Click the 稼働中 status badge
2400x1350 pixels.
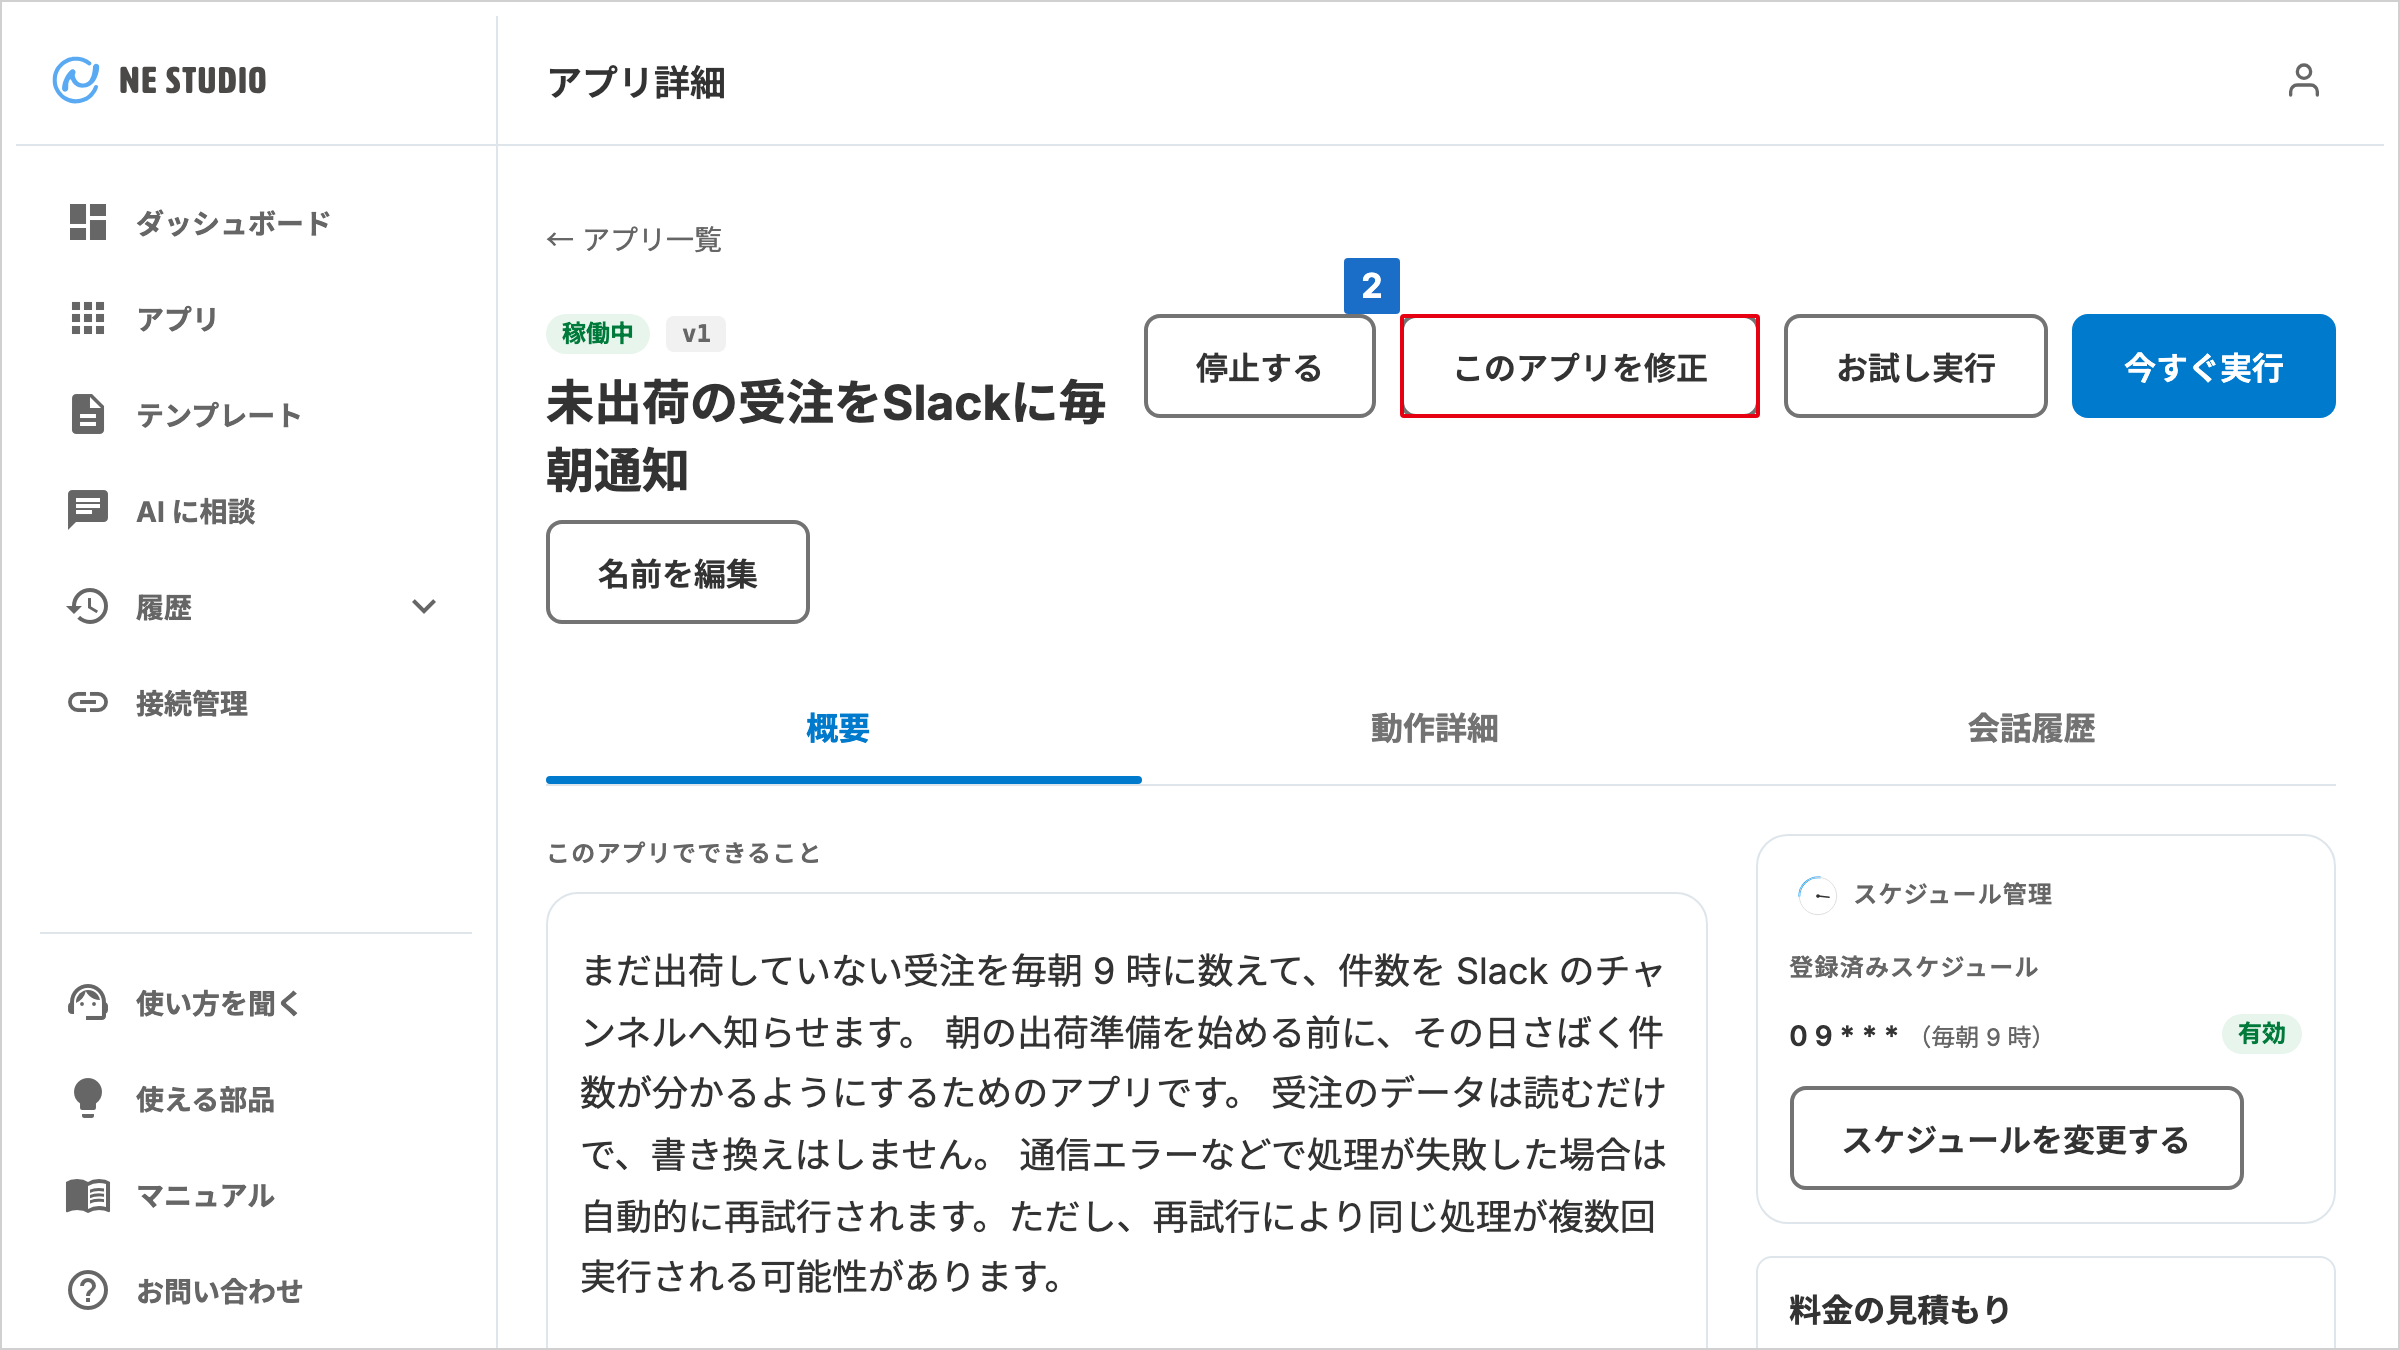(x=597, y=333)
